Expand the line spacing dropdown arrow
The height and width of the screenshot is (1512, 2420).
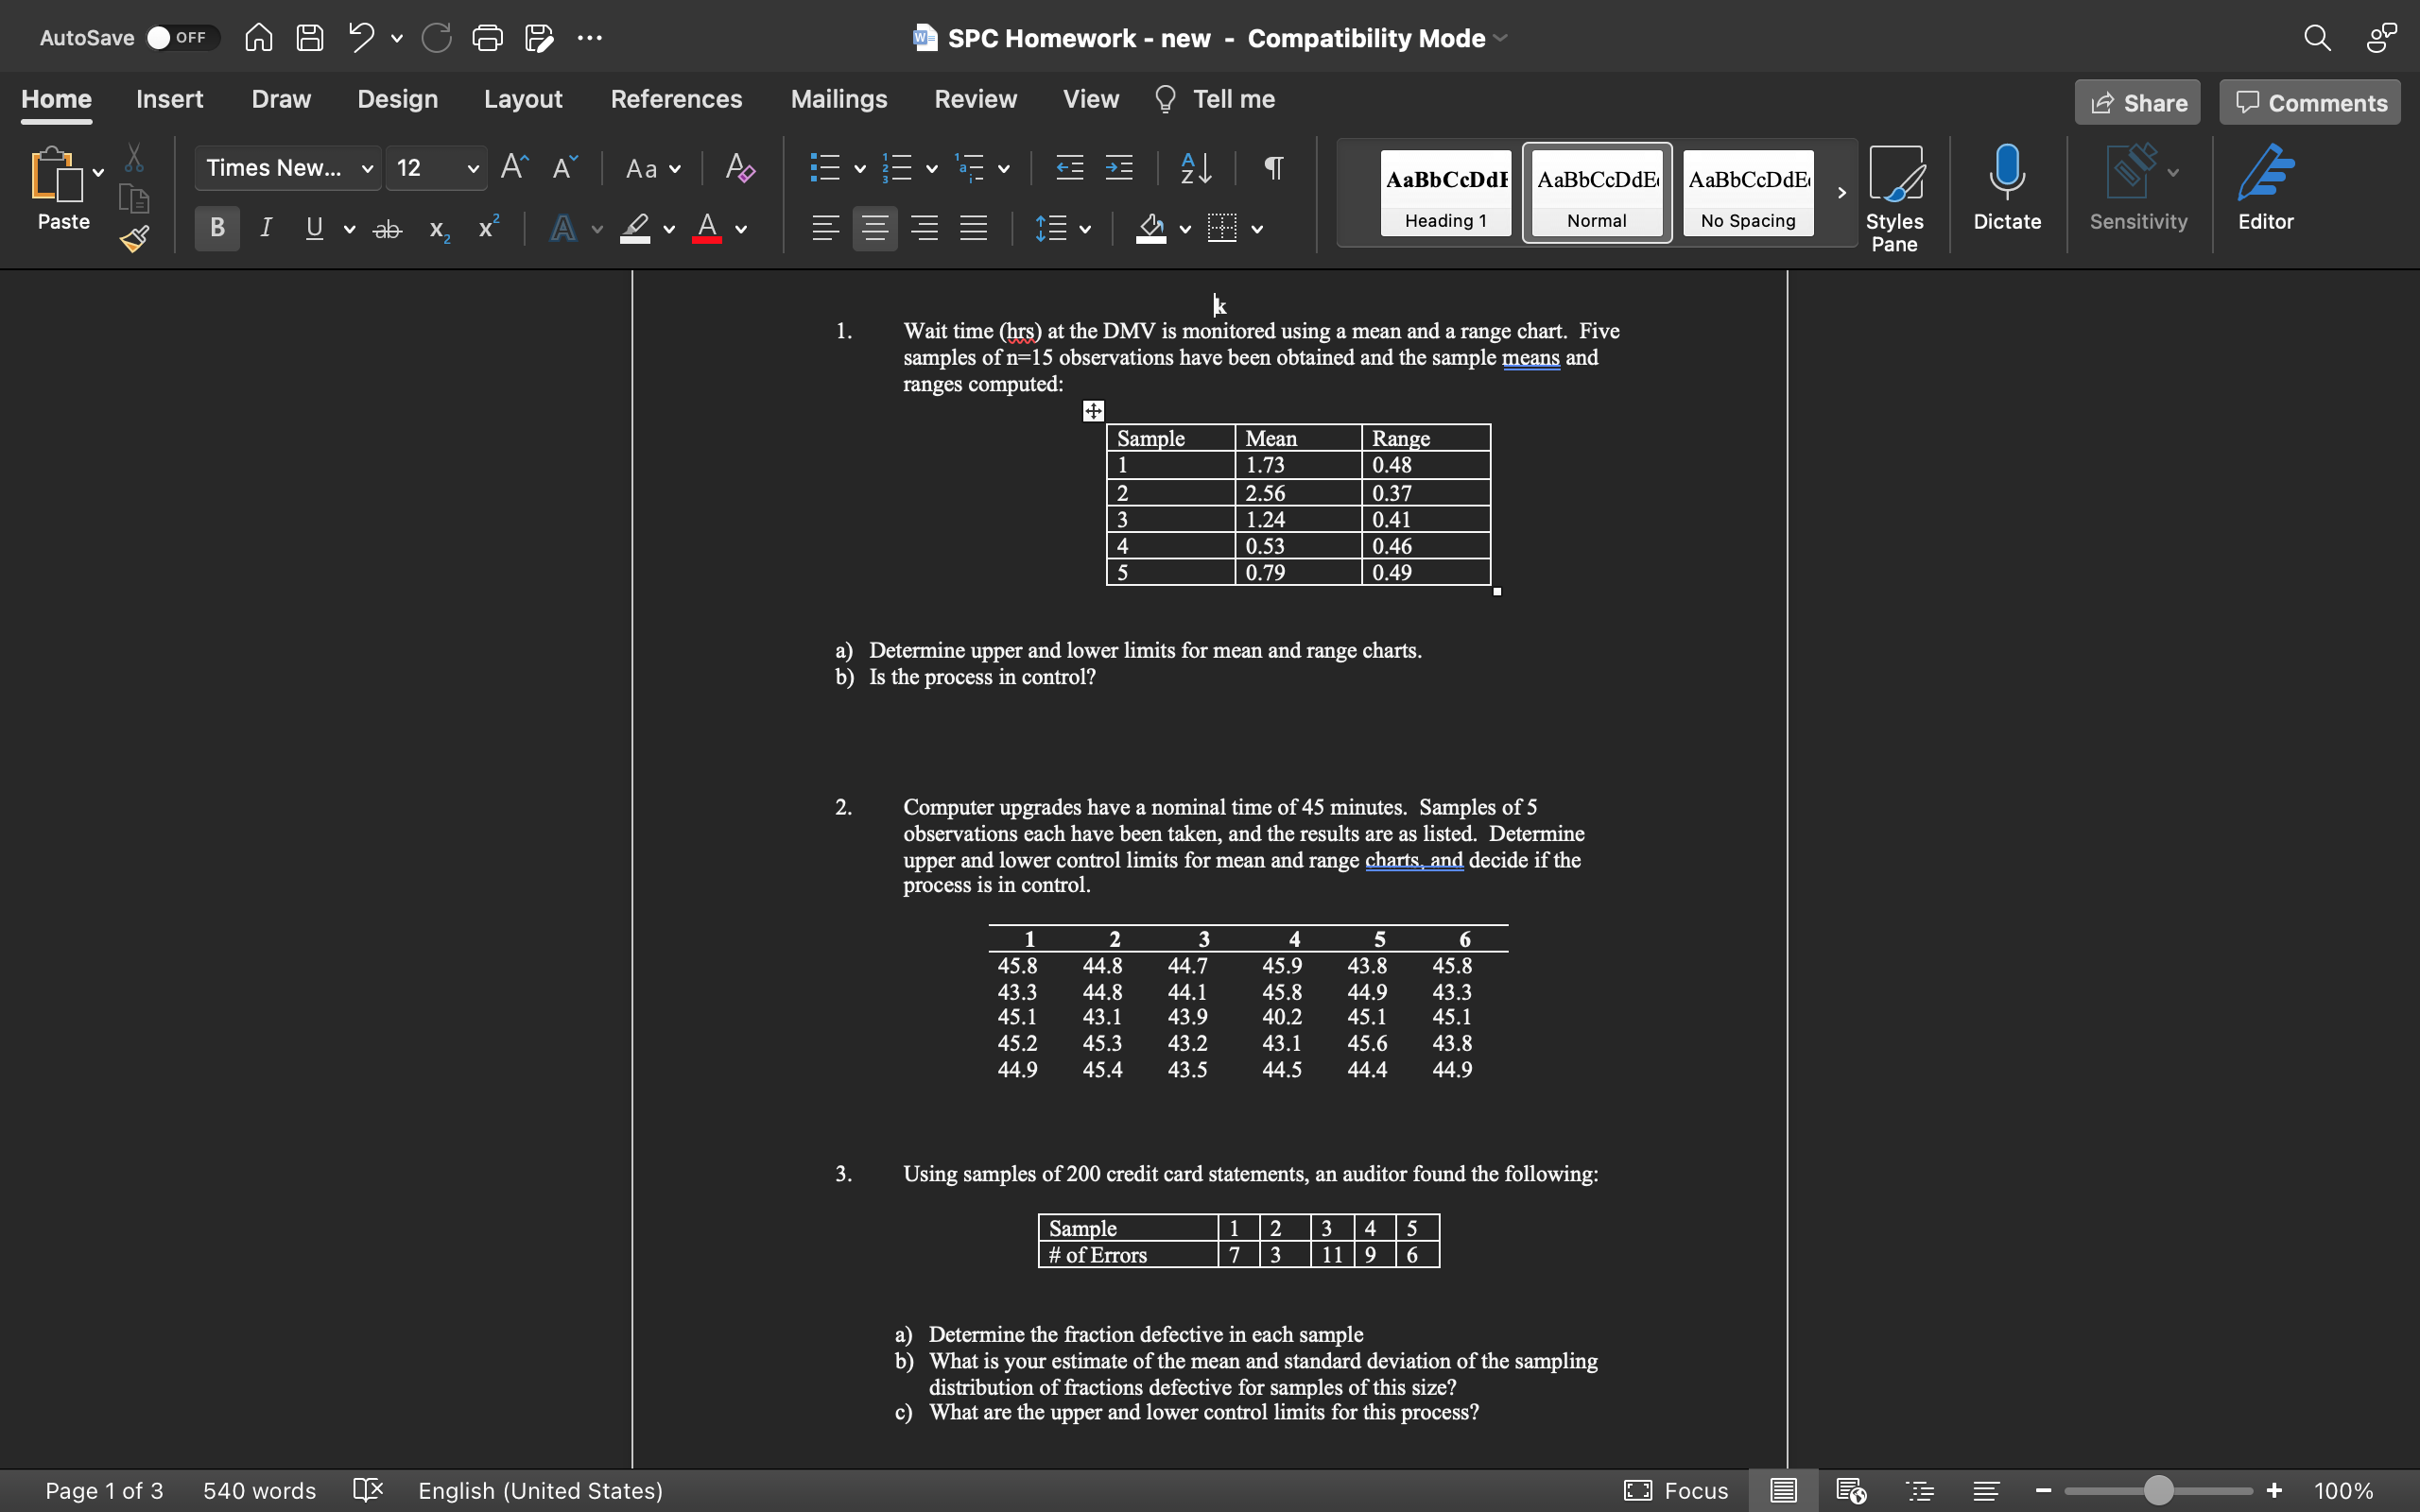1083,228
